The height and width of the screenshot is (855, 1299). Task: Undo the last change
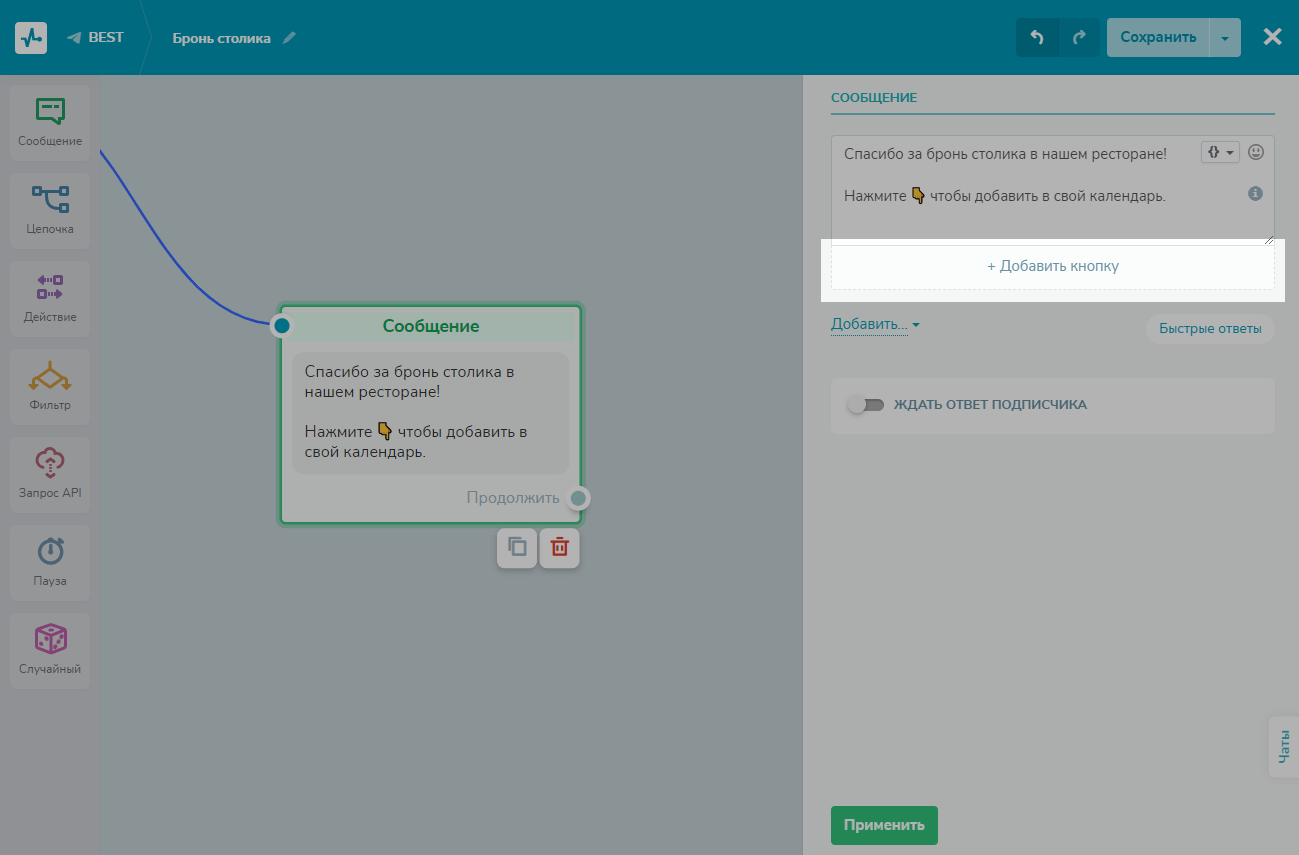1037,38
